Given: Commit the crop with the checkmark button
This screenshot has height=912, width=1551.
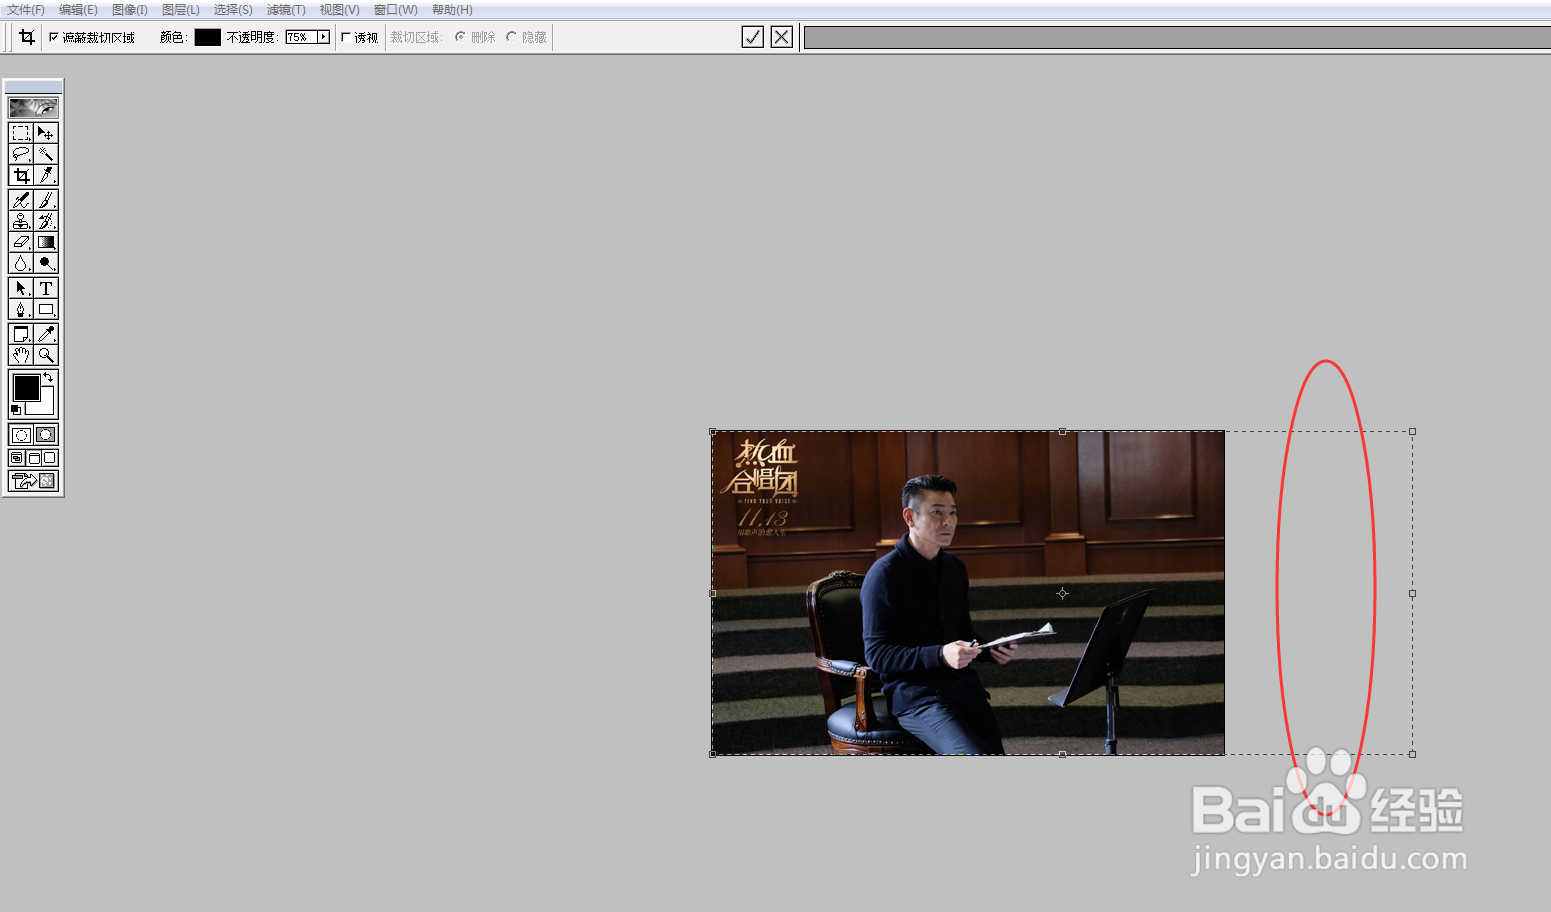Looking at the screenshot, I should click(x=753, y=37).
